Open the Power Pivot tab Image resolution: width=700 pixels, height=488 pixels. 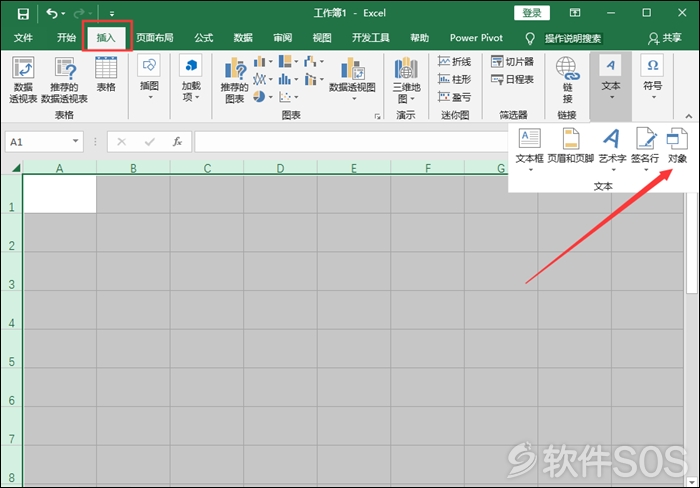point(476,38)
